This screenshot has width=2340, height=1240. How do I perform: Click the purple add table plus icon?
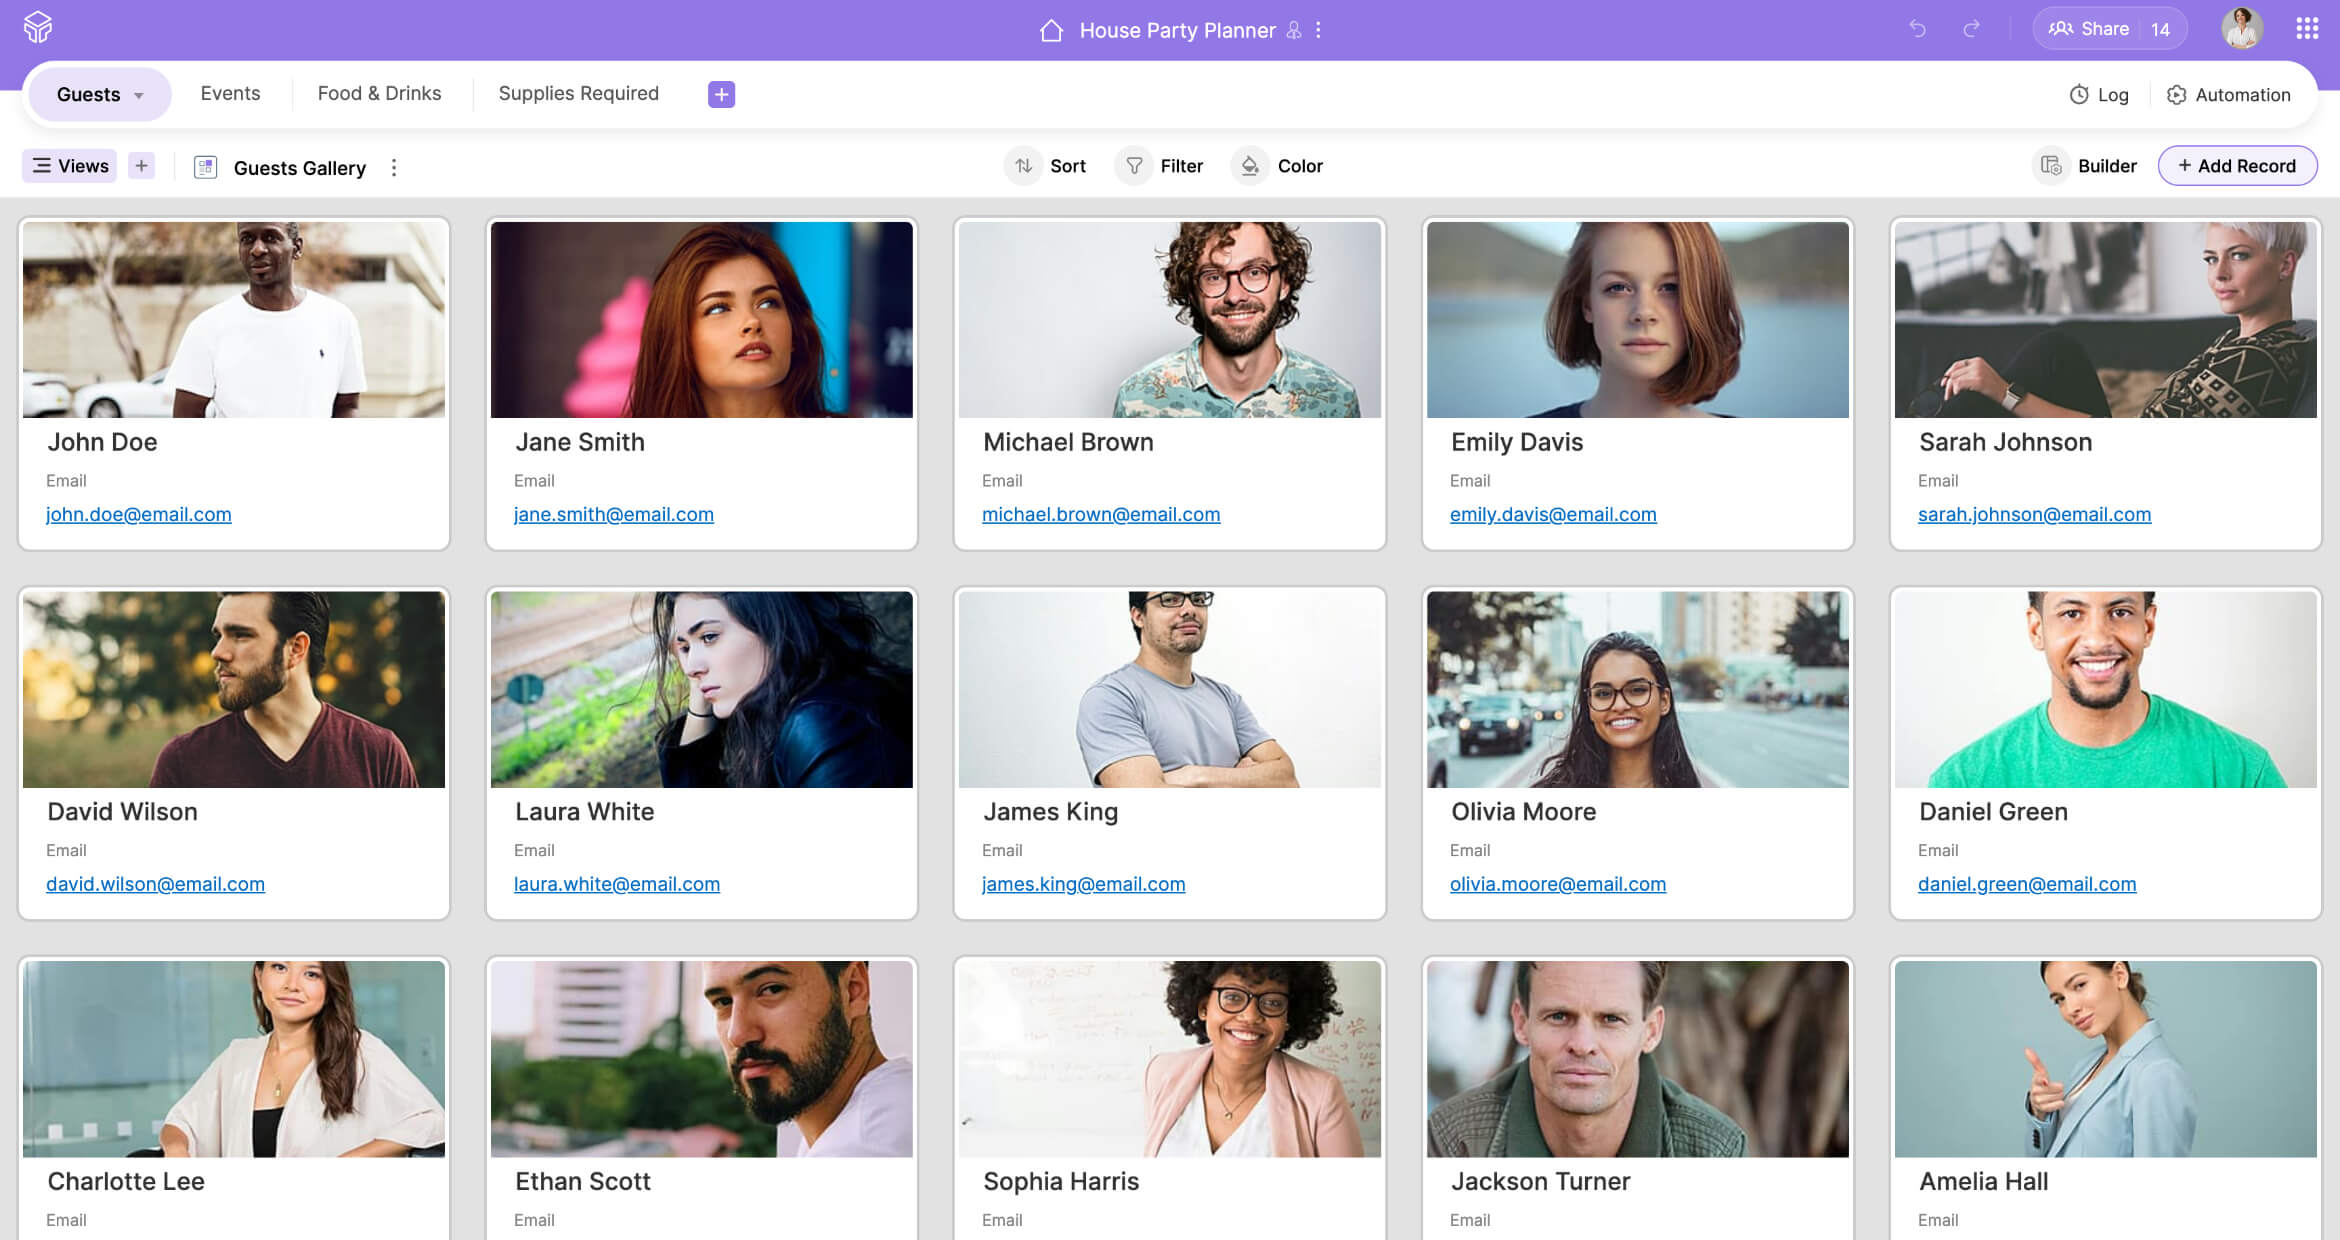[x=721, y=94]
